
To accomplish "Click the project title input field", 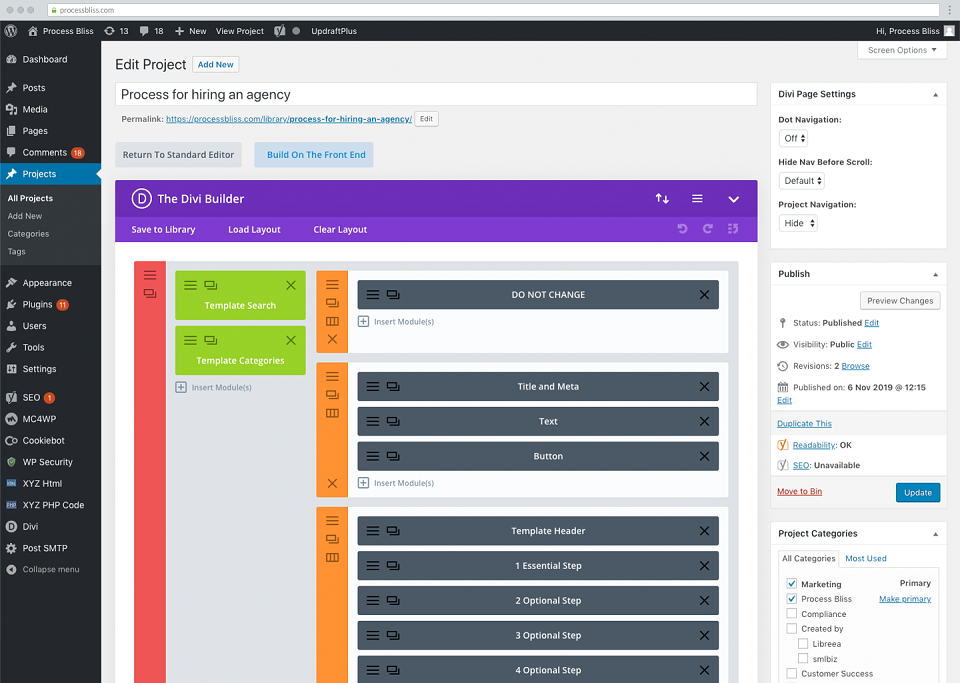I will point(436,94).
